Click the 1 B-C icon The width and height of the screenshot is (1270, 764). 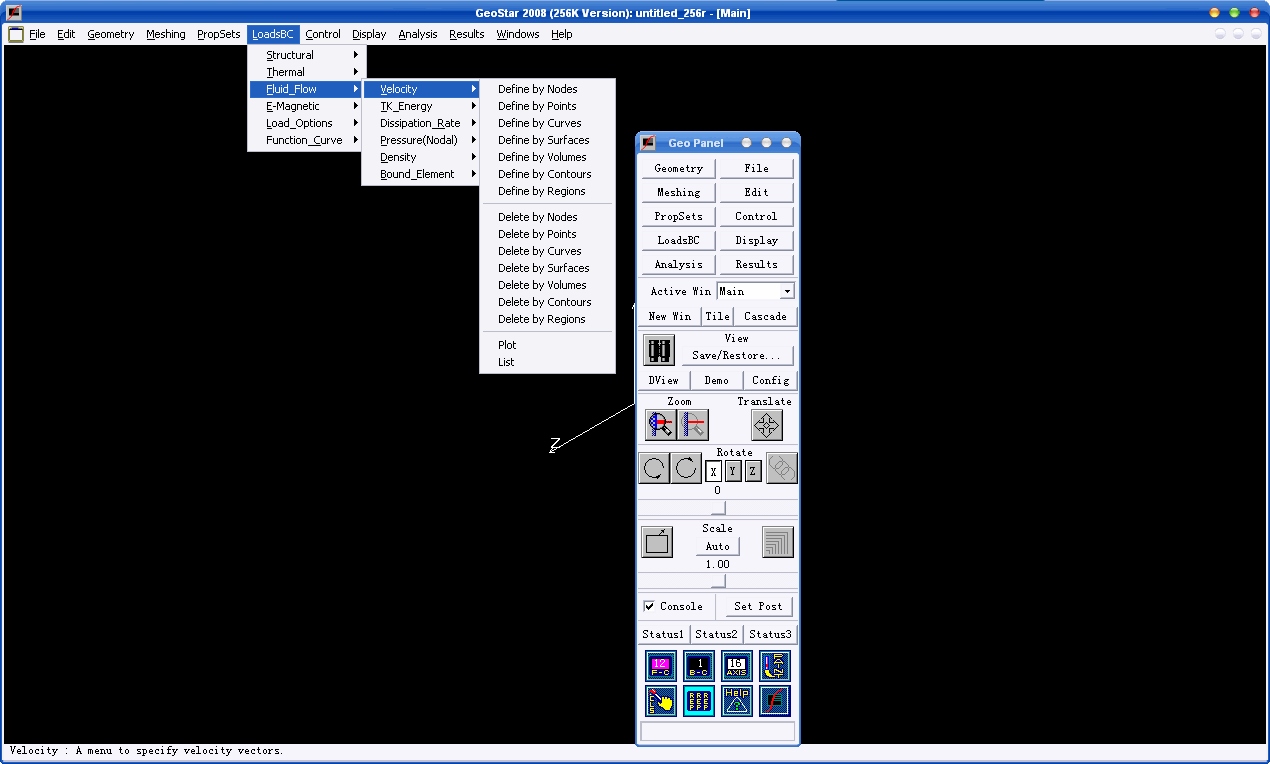point(699,666)
